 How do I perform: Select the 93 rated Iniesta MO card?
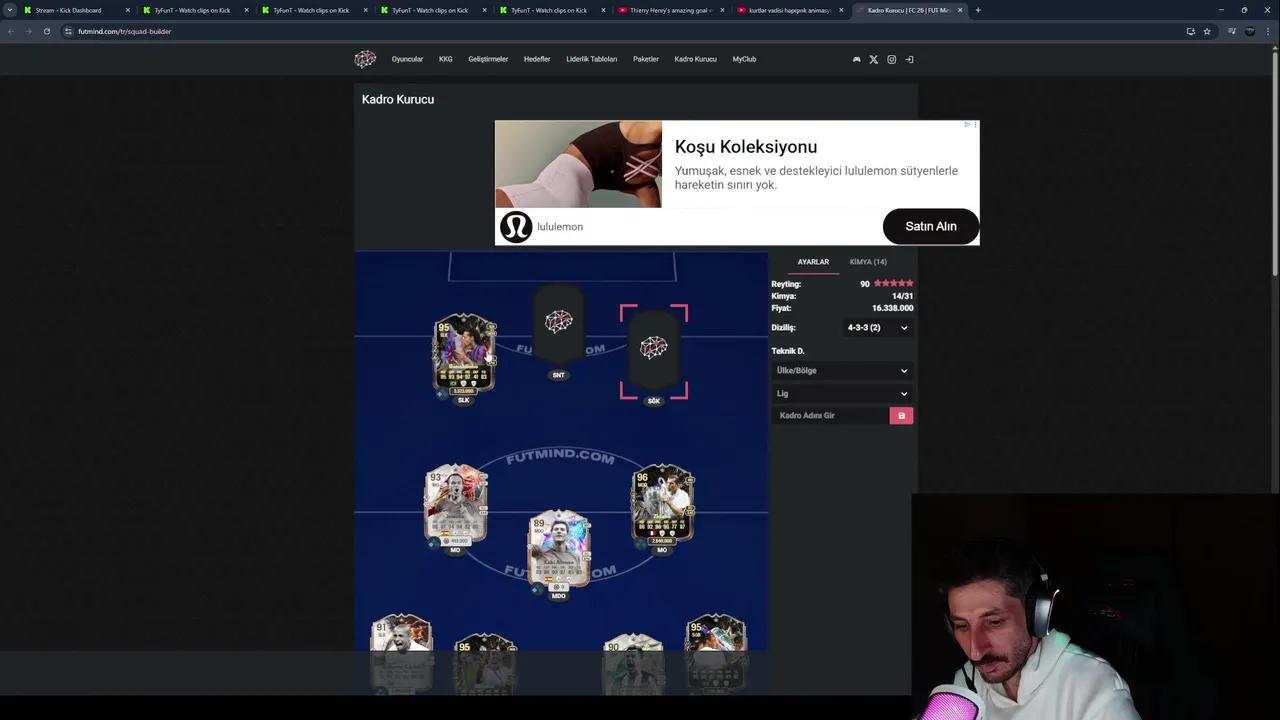pyautogui.click(x=456, y=503)
